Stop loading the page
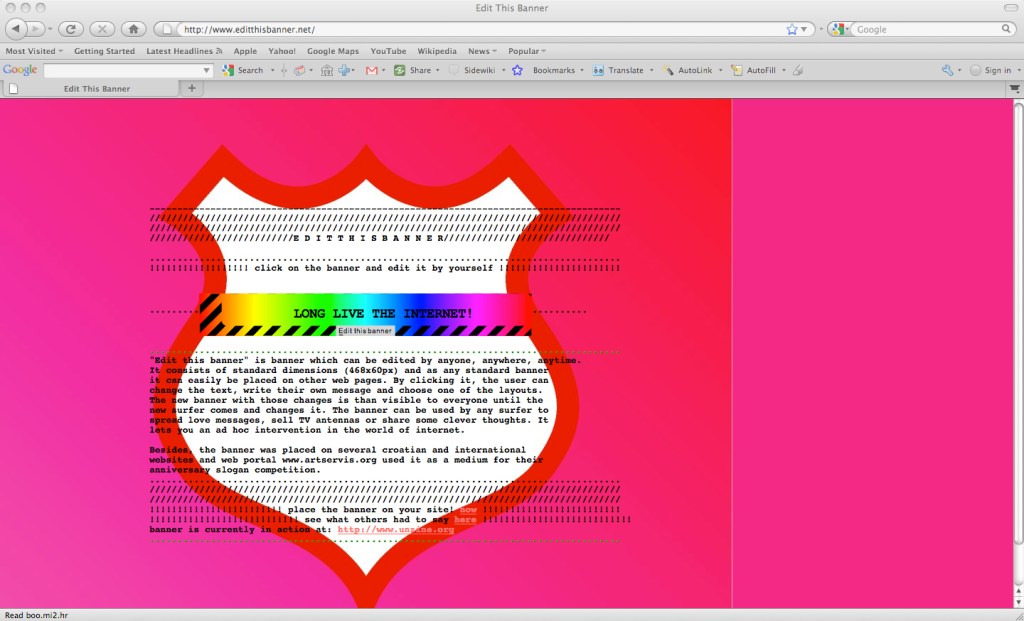This screenshot has width=1024, height=621. tap(103, 29)
